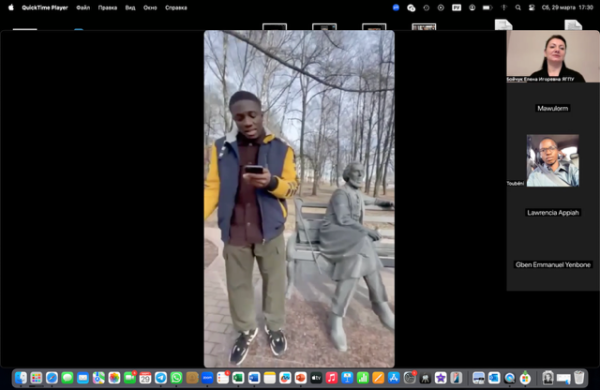This screenshot has width=600, height=390.
Task: Open Numbers app in Dock
Action: point(363,378)
